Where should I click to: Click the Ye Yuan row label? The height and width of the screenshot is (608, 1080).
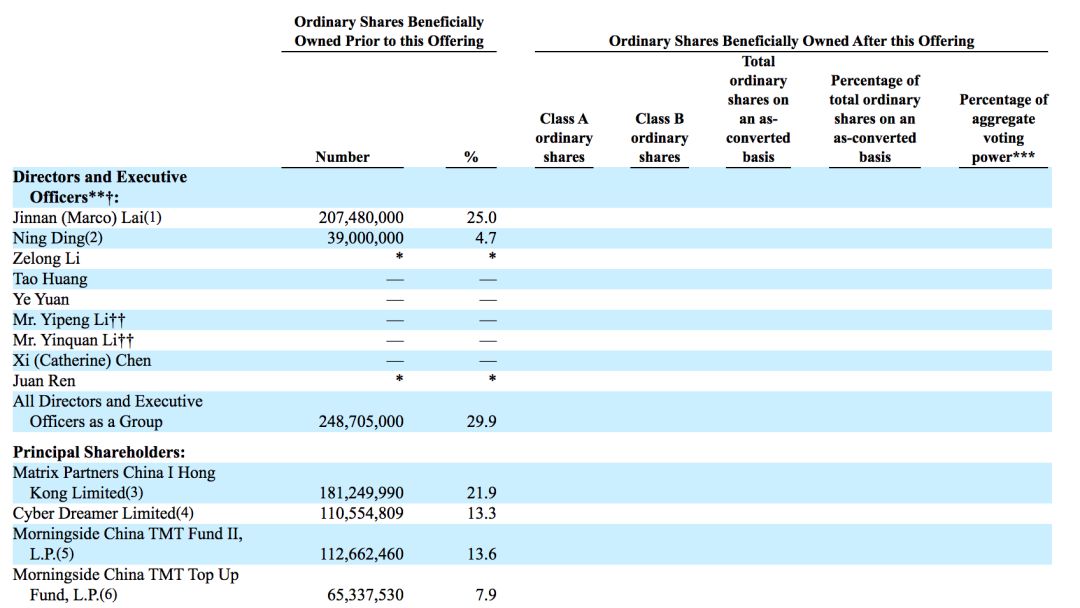[41, 299]
